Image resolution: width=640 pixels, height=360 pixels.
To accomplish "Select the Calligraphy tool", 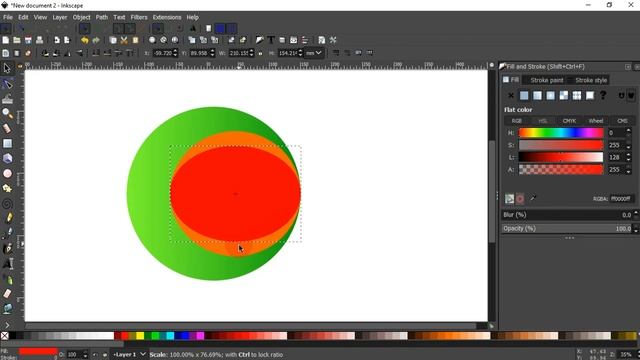I will pyautogui.click(x=7, y=249).
